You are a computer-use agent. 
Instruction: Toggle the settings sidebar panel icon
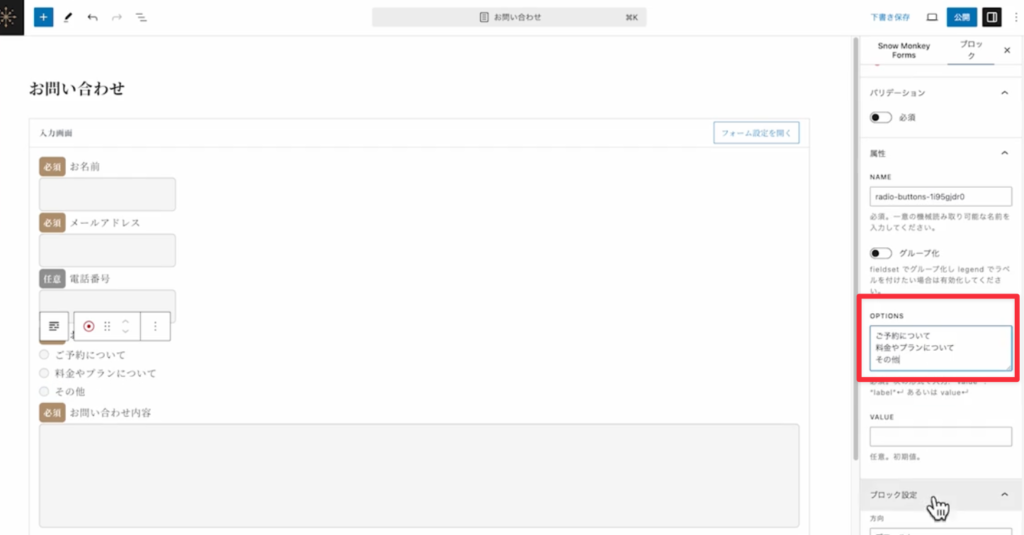pyautogui.click(x=991, y=18)
